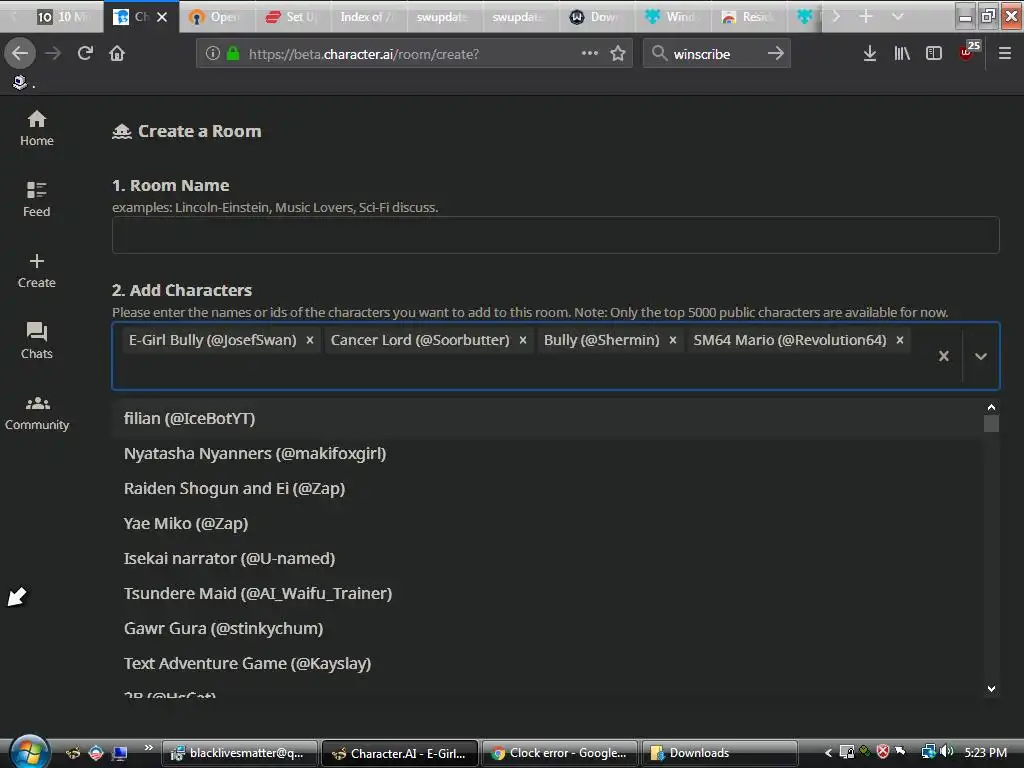Switch to the '10 Mi' browser tab
This screenshot has width=1024, height=768.
click(63, 17)
